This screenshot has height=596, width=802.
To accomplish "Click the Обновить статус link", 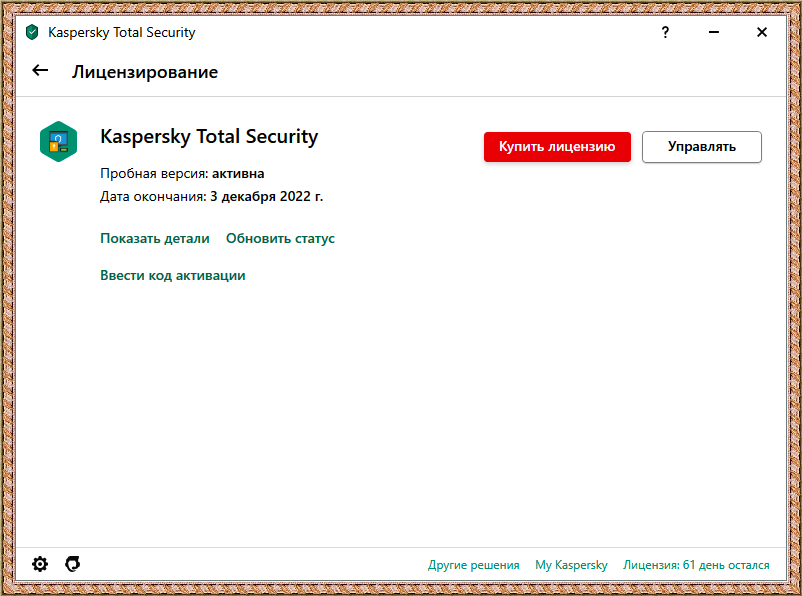I will click(280, 238).
